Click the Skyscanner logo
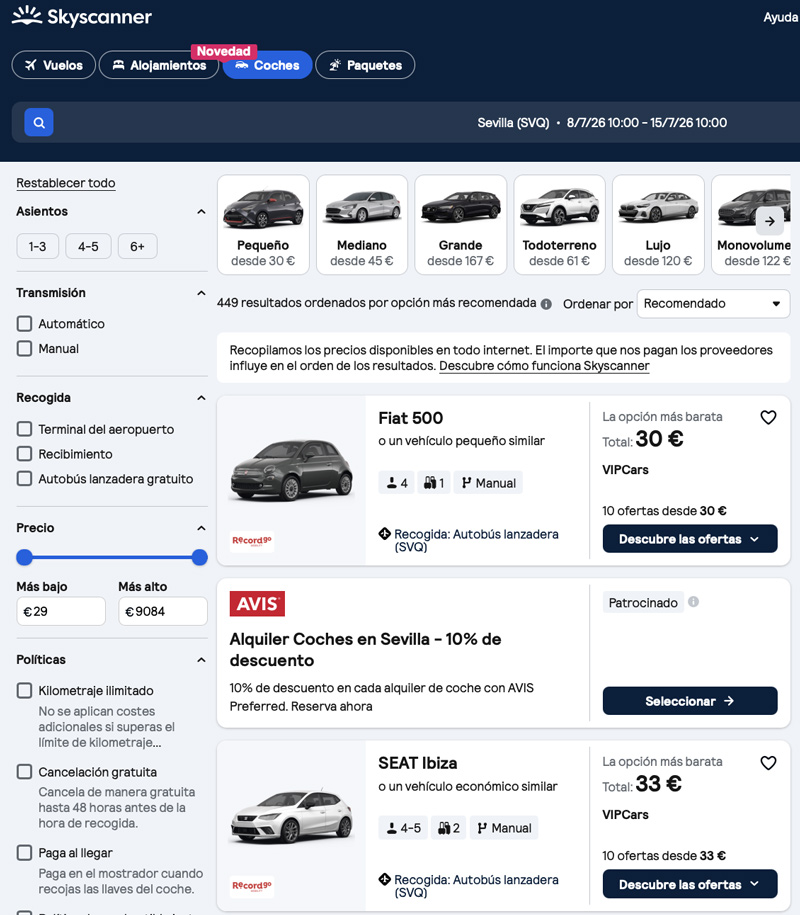 click(x=82, y=16)
